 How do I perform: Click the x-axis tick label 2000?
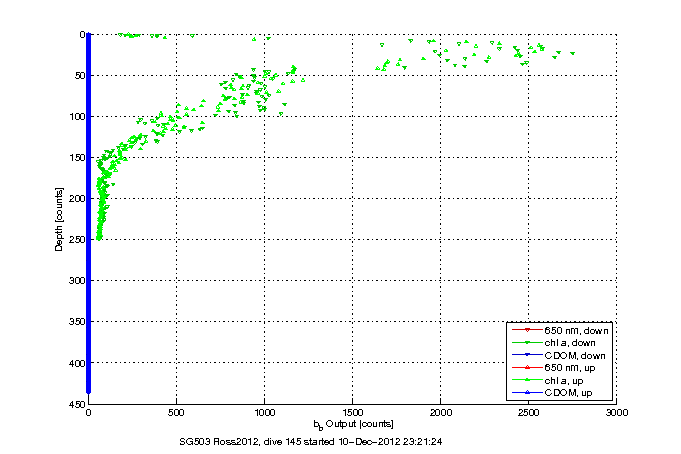click(440, 412)
